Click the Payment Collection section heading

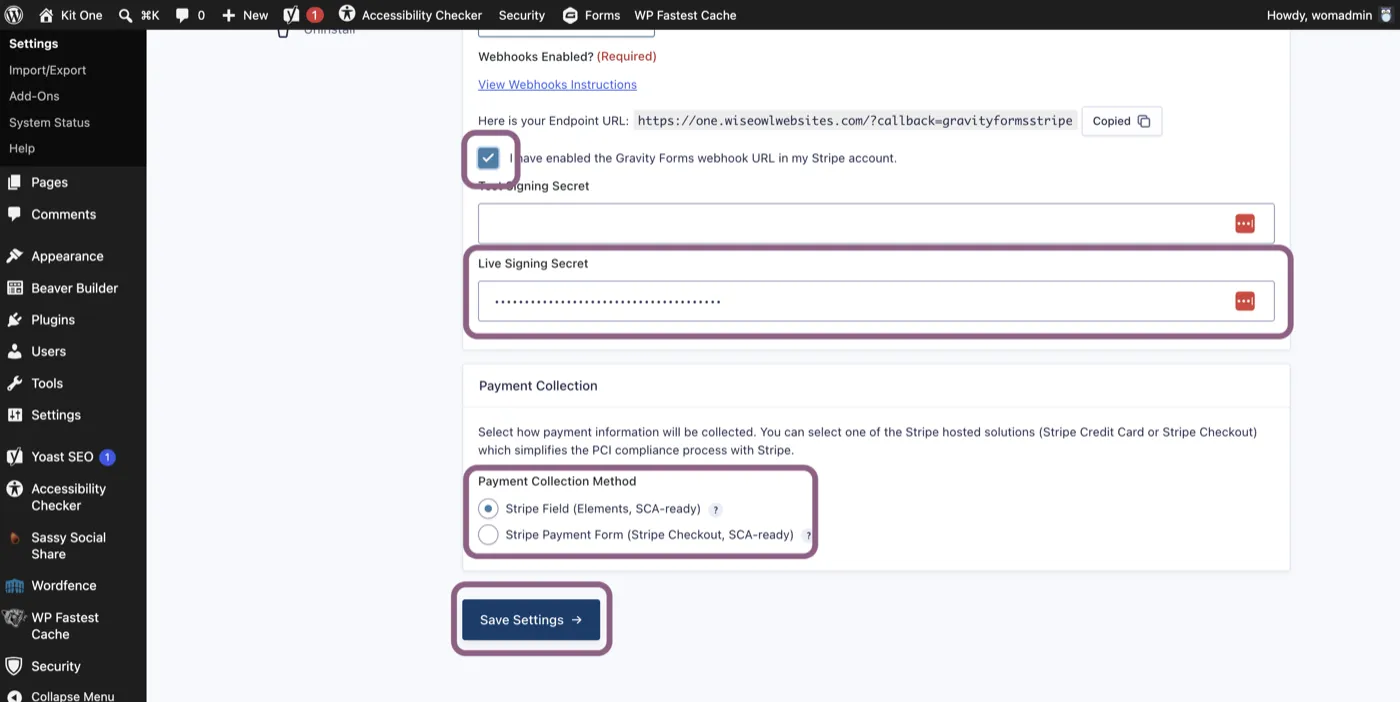coord(538,386)
